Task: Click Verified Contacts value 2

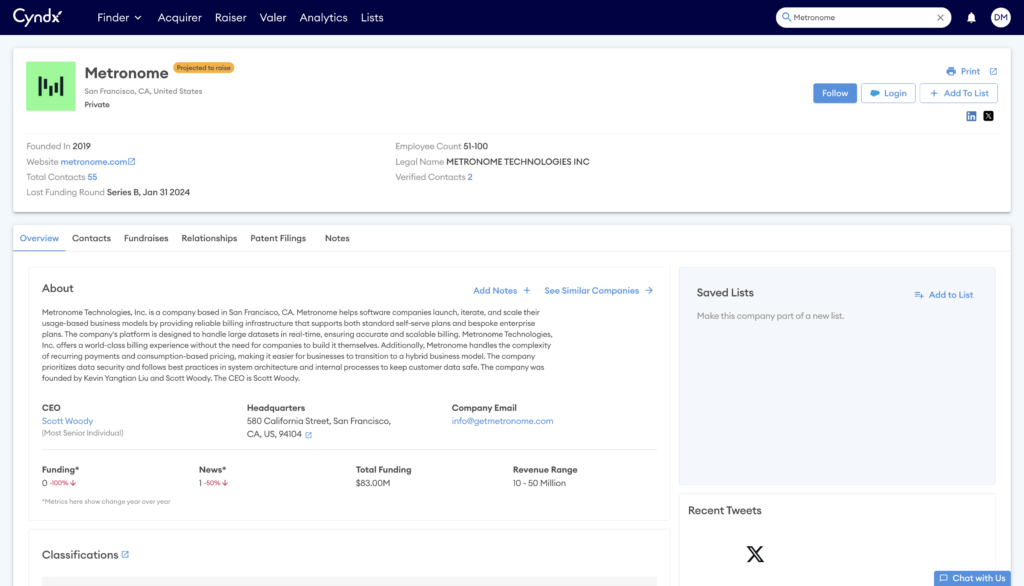Action: tap(470, 177)
